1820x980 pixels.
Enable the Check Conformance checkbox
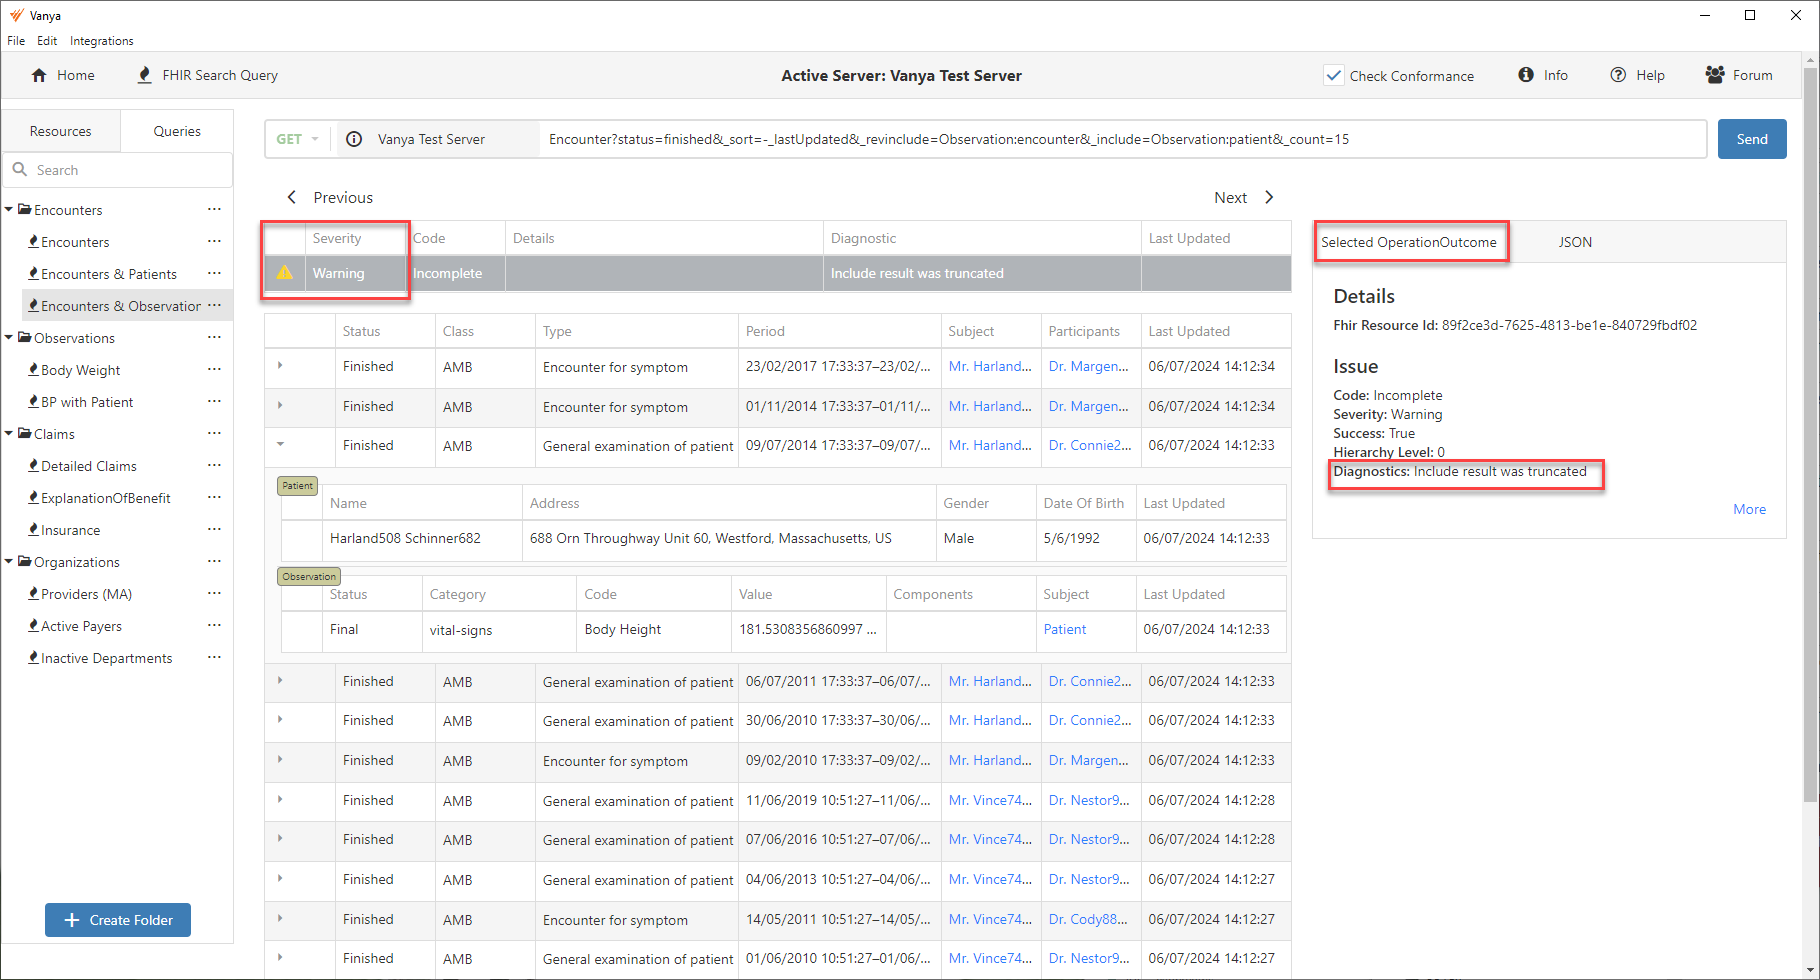pos(1334,75)
